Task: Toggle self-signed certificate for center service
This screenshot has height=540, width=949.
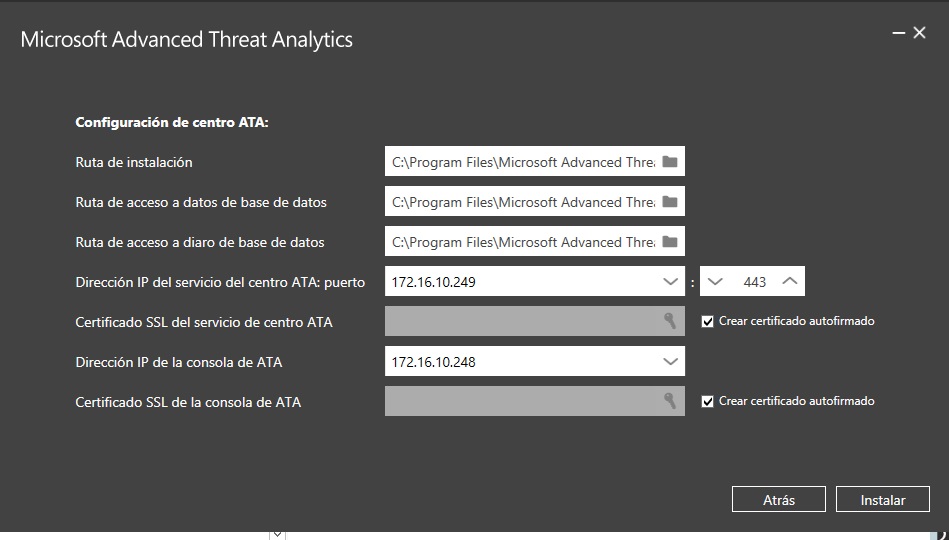Action: (708, 322)
